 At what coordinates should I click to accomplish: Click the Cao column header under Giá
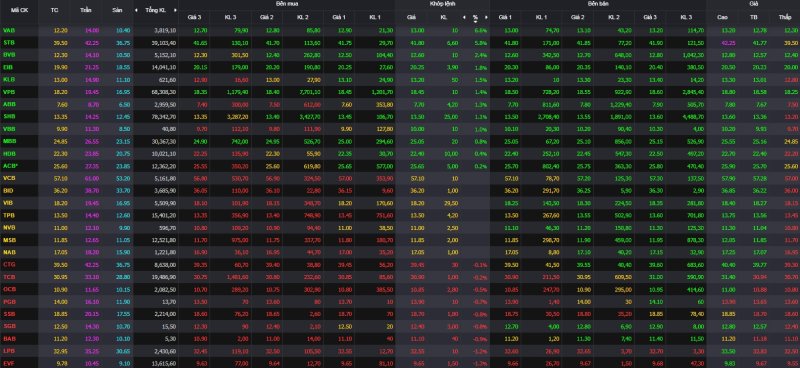pyautogui.click(x=722, y=17)
